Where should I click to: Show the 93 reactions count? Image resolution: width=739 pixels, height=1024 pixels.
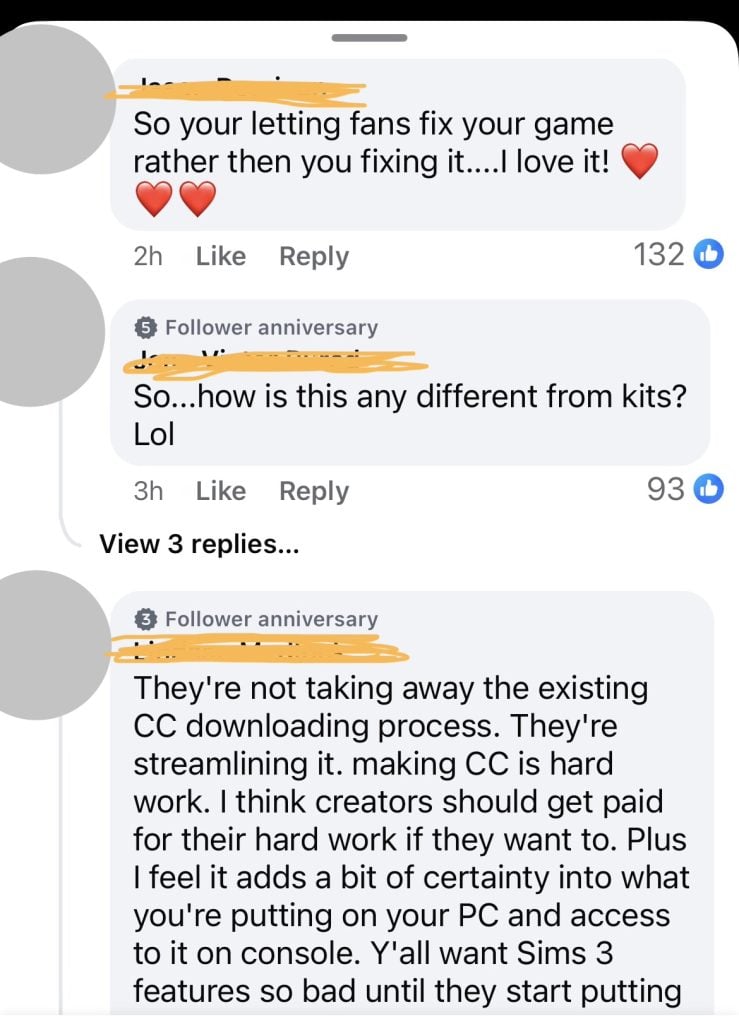click(665, 490)
